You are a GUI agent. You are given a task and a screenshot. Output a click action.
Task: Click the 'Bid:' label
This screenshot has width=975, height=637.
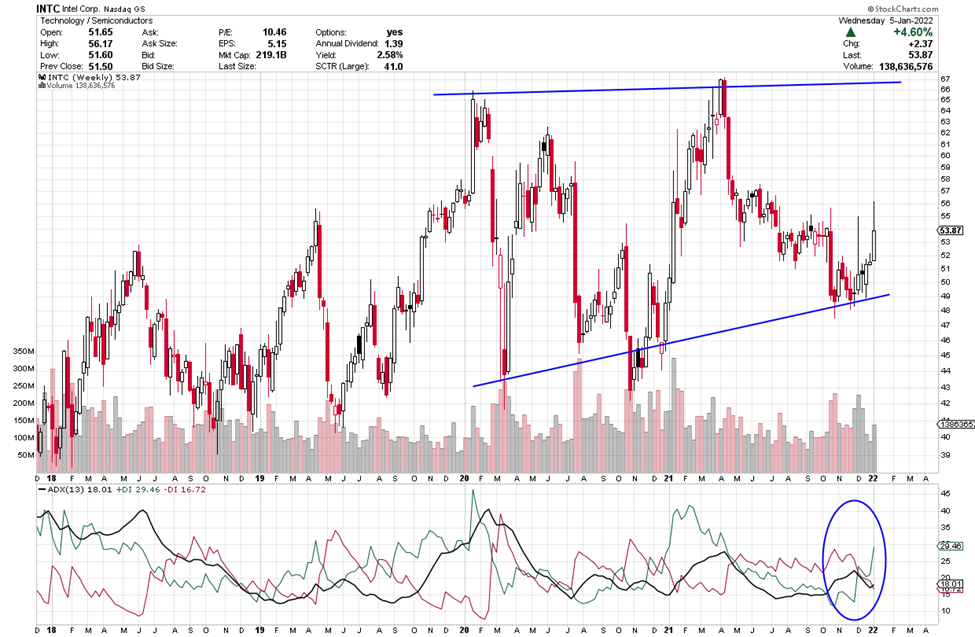tap(149, 55)
